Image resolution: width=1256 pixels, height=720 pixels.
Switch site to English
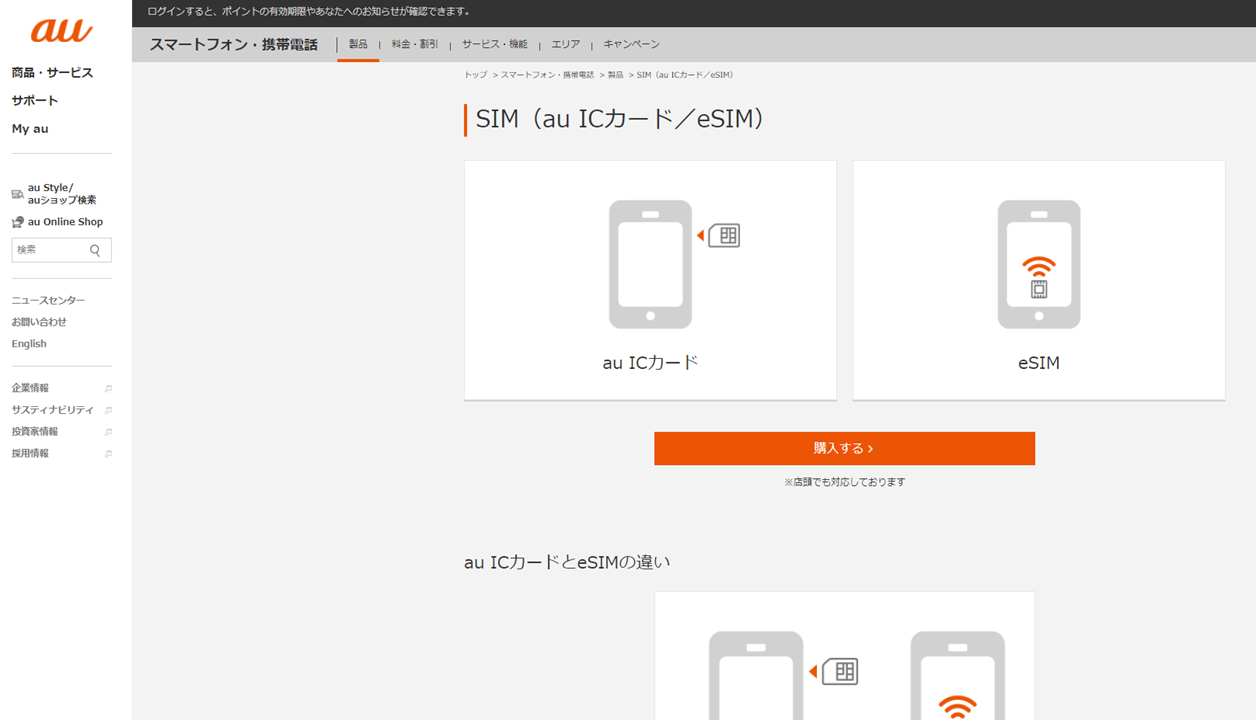pyautogui.click(x=29, y=344)
